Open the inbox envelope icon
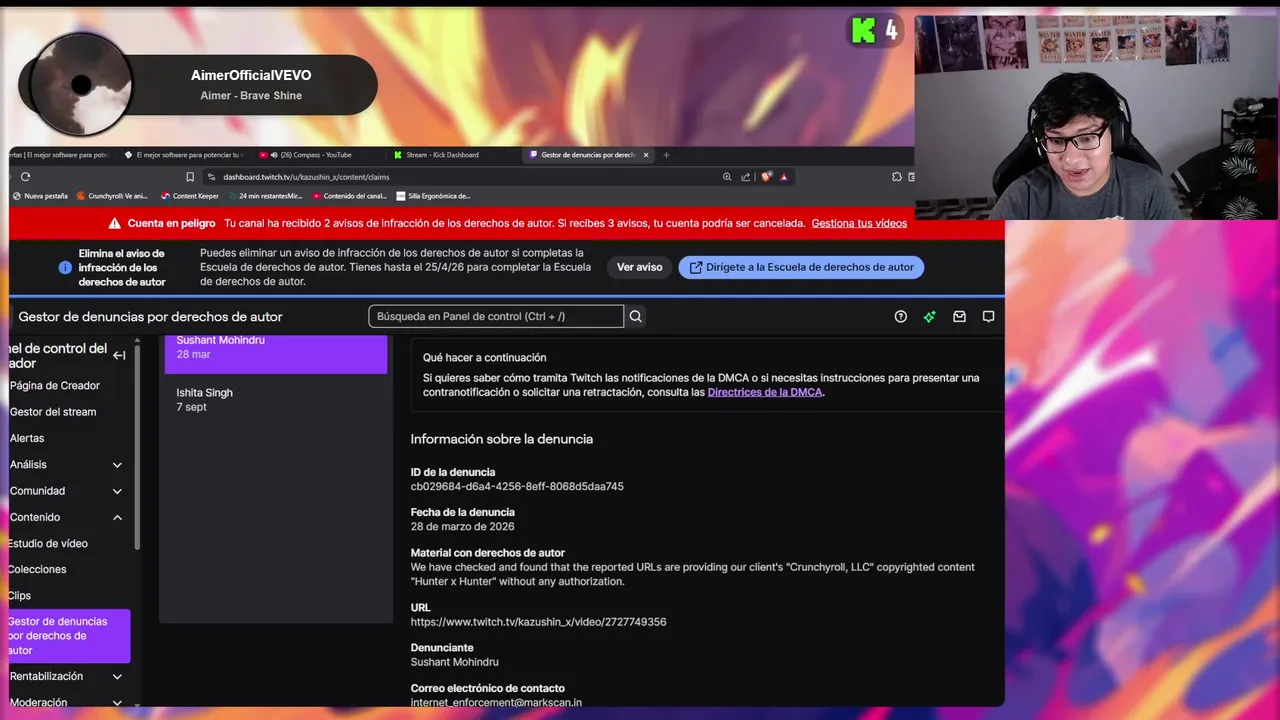This screenshot has width=1280, height=720. point(959,316)
